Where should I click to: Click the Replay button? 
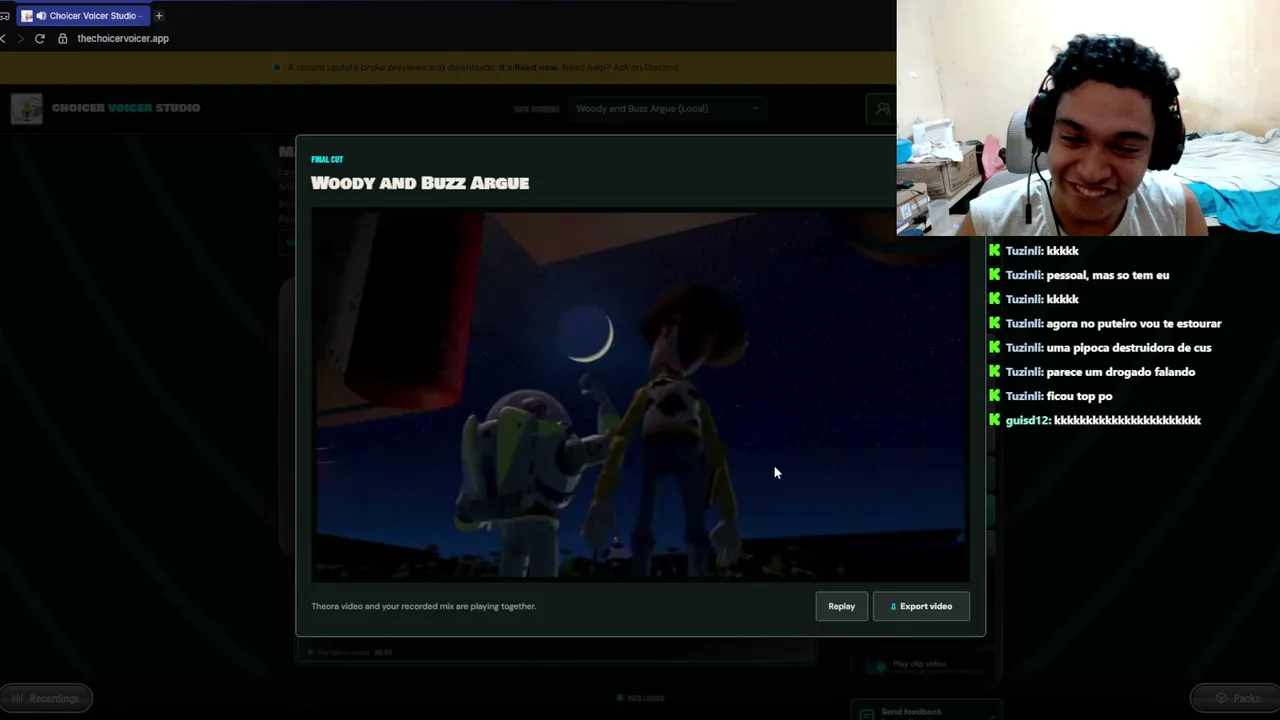(841, 606)
